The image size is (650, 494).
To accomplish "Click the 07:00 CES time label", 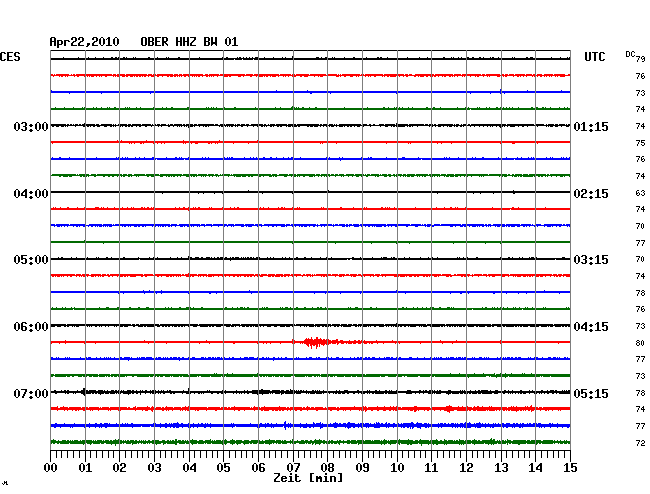I will coord(31,393).
